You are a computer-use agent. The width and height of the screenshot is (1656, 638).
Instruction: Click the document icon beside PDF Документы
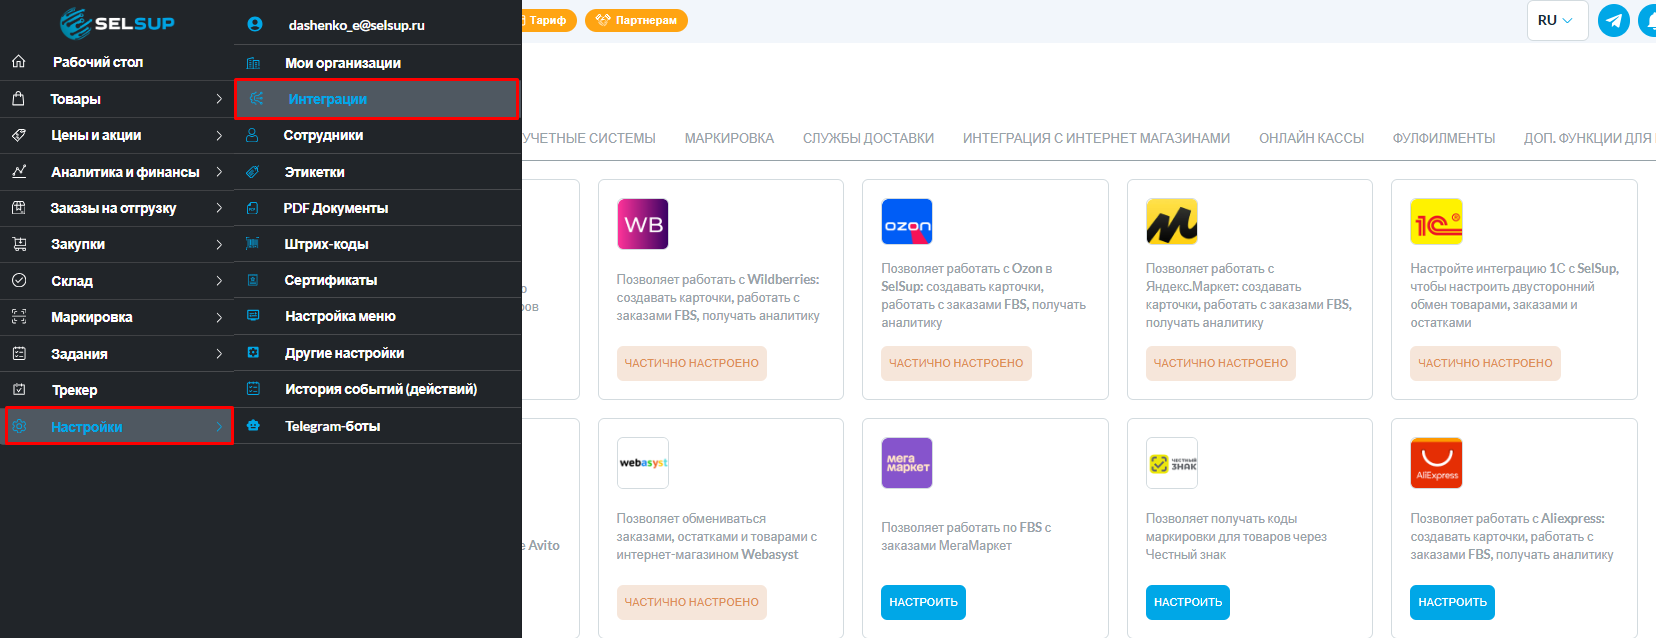[x=252, y=208]
